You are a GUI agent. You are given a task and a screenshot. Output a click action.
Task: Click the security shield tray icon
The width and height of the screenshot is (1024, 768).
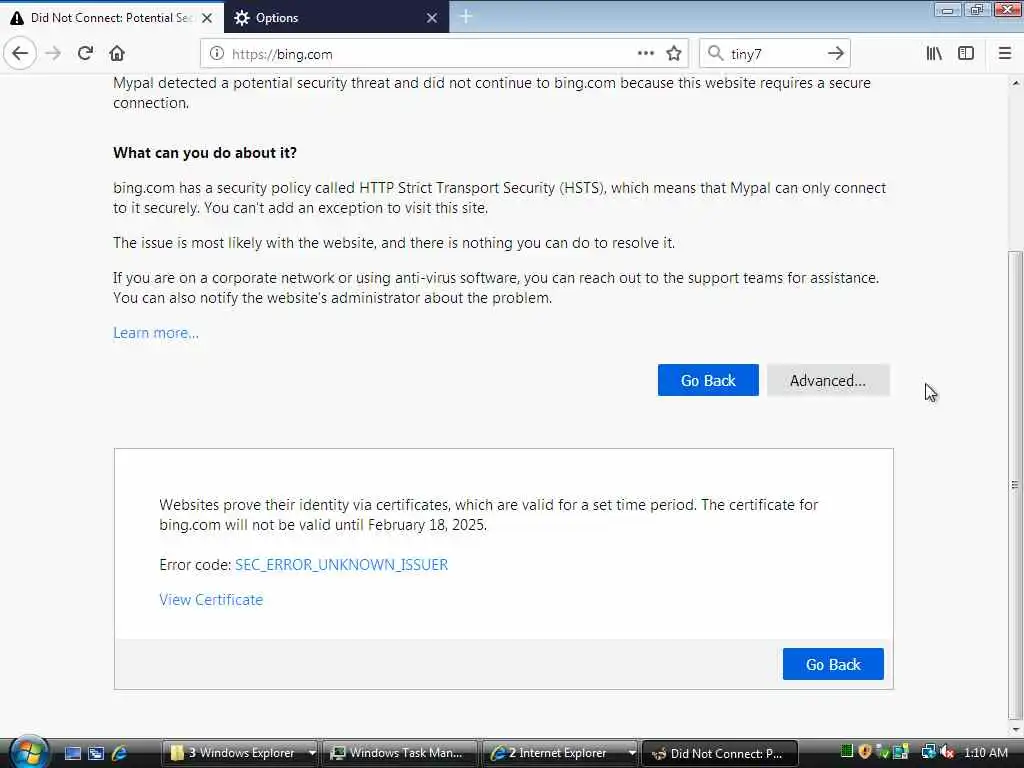[x=865, y=752]
